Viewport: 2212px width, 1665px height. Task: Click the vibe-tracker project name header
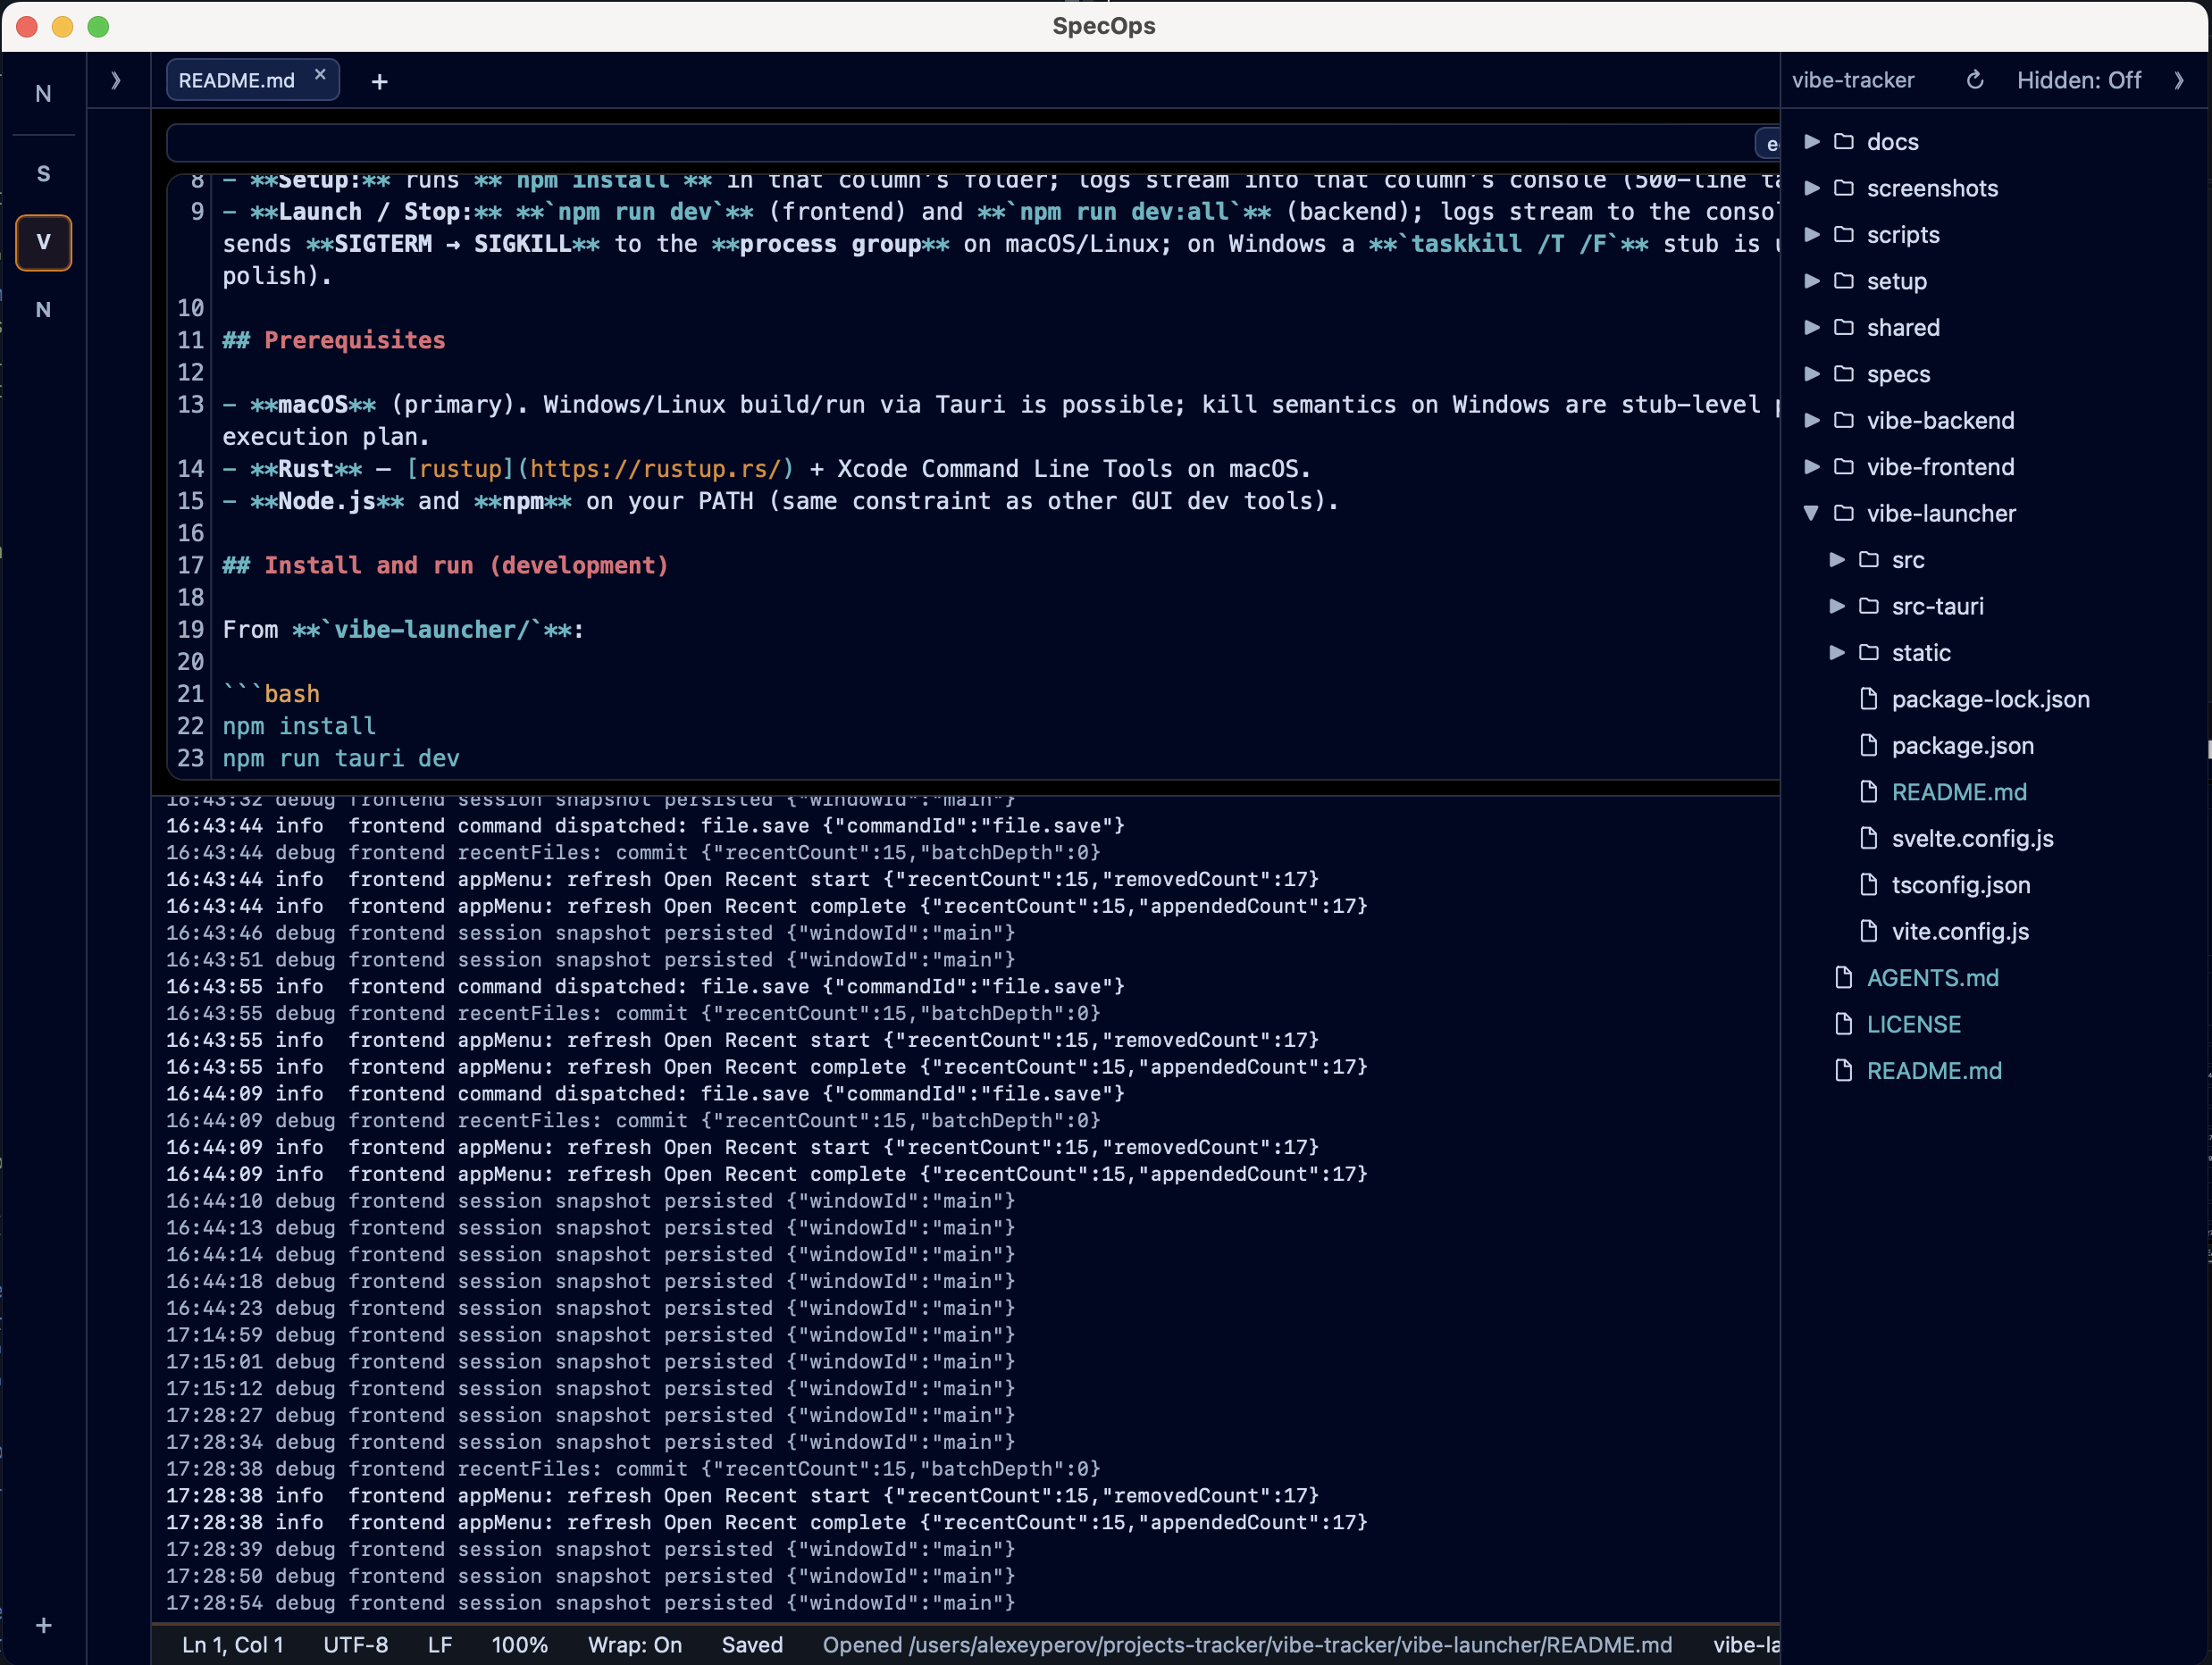click(x=1853, y=80)
